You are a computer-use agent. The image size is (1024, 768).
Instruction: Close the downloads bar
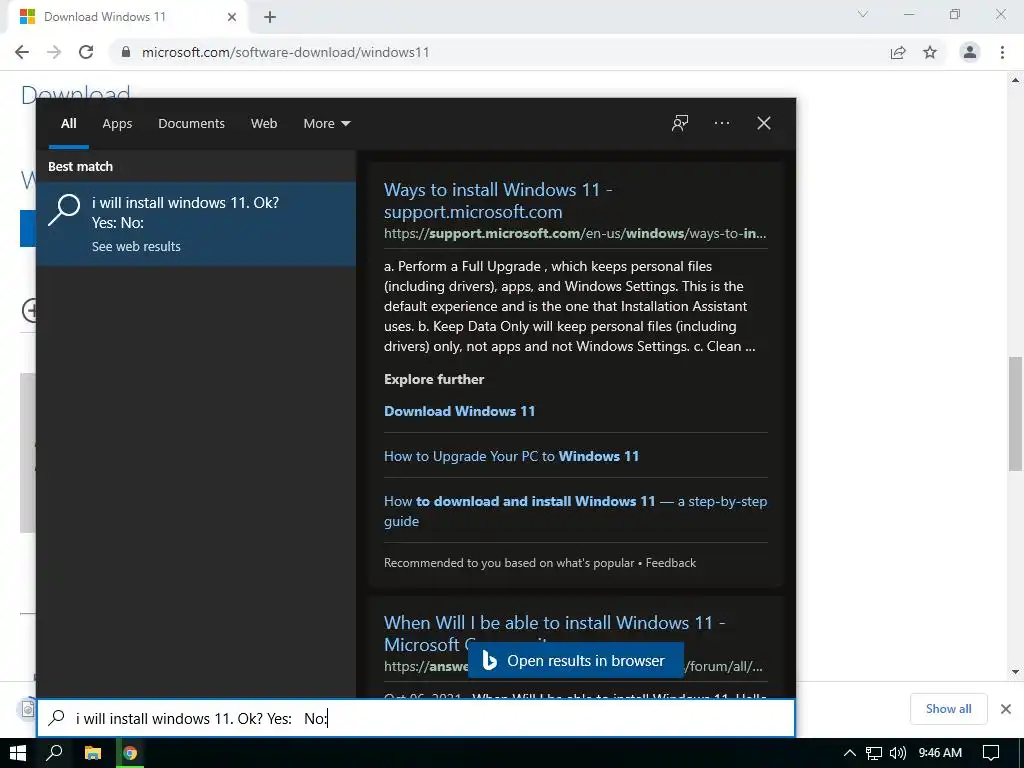pos(1006,709)
